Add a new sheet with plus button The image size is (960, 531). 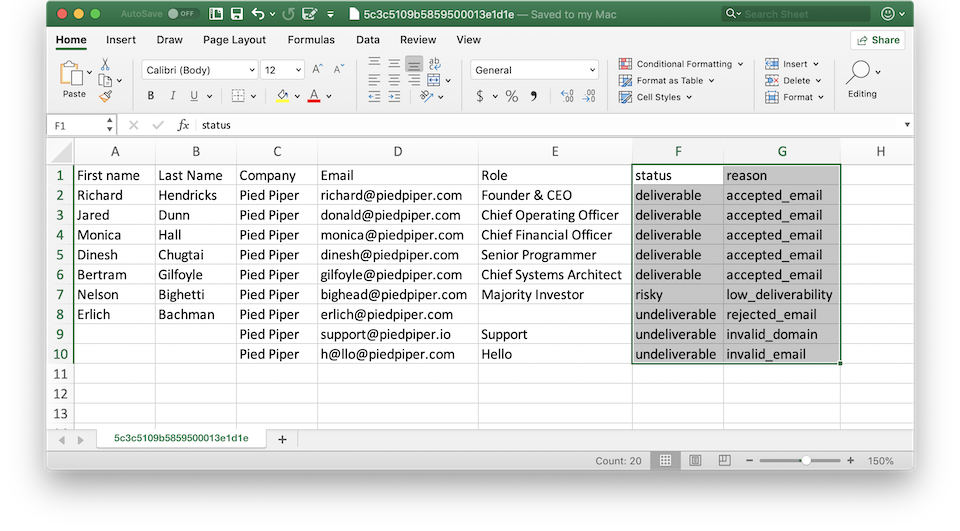282,439
